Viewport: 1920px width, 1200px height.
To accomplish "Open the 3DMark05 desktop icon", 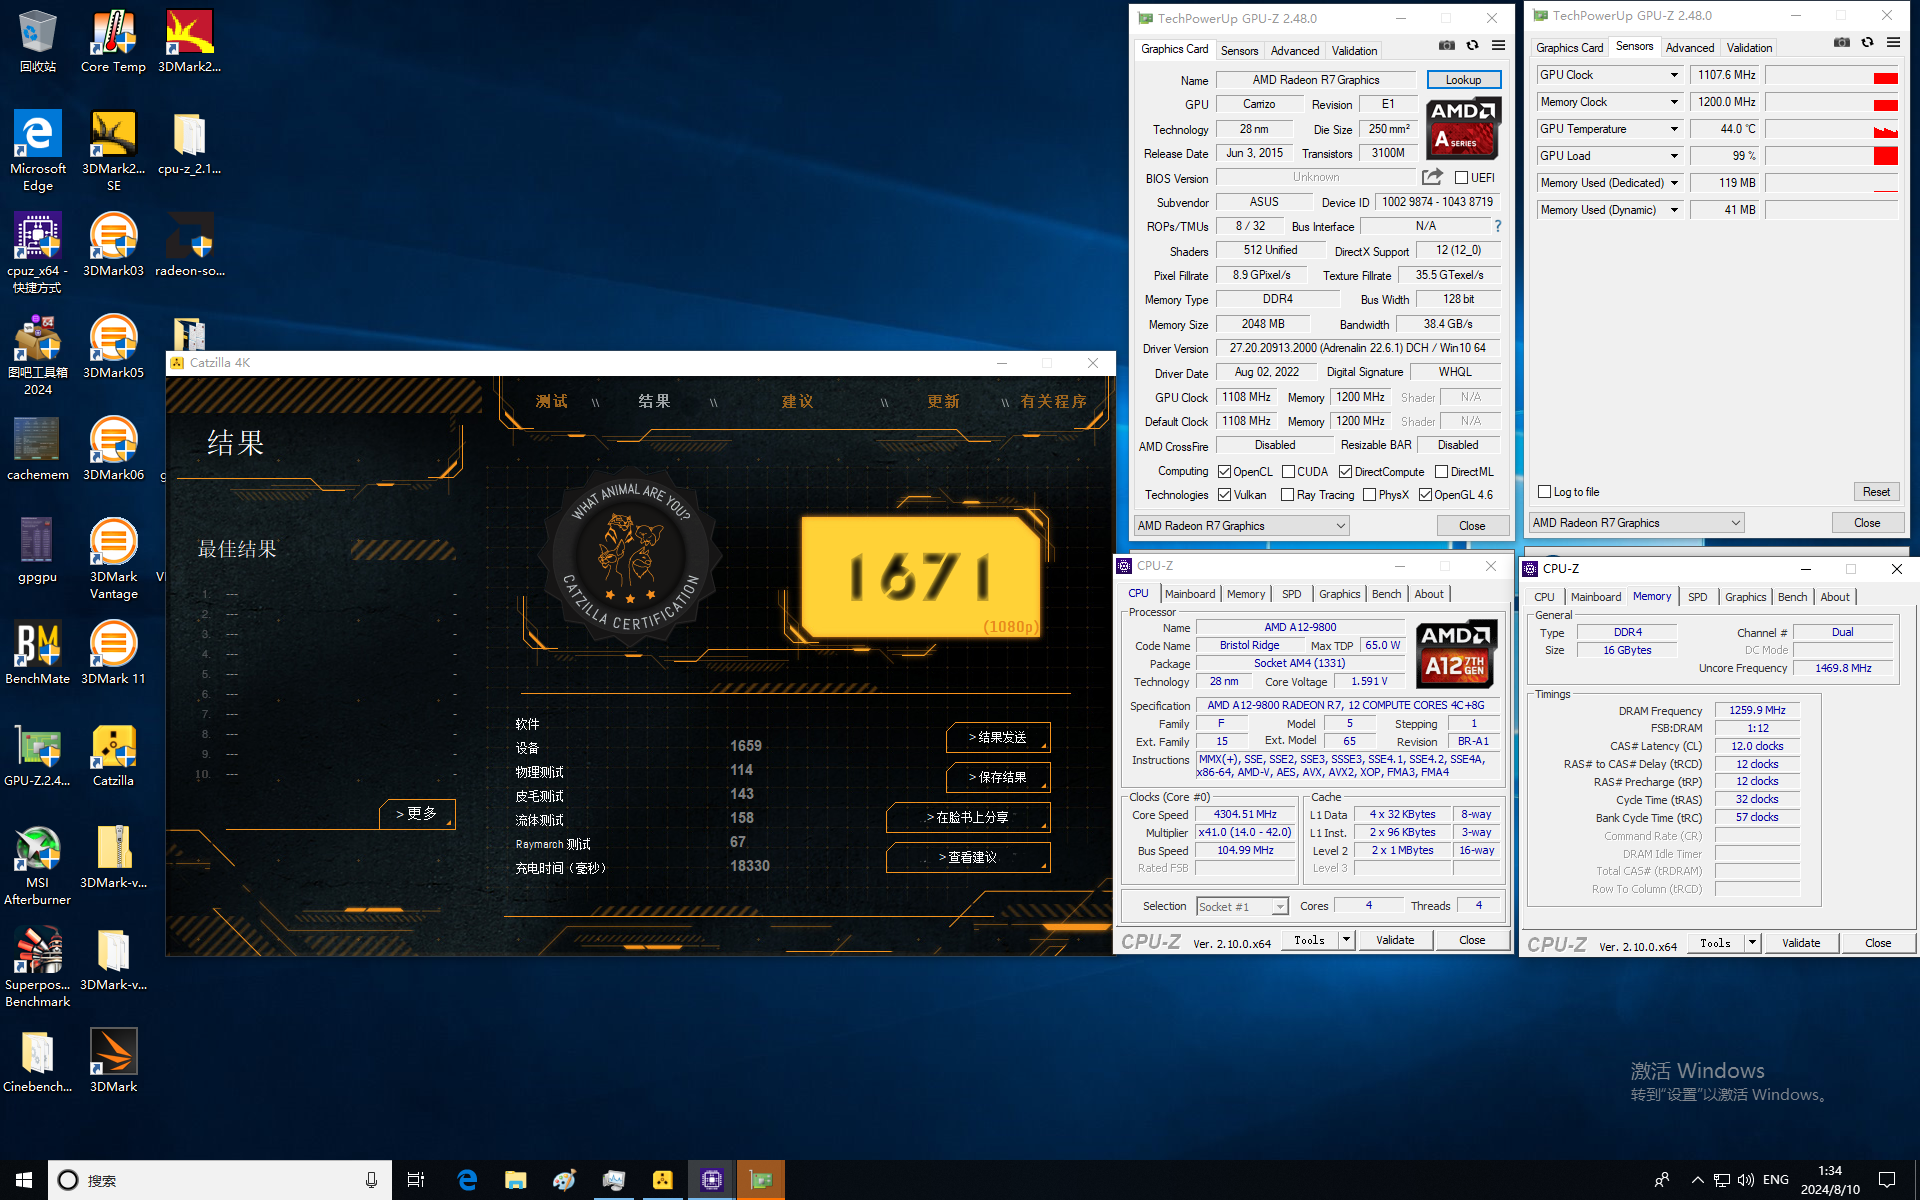I will (x=113, y=348).
